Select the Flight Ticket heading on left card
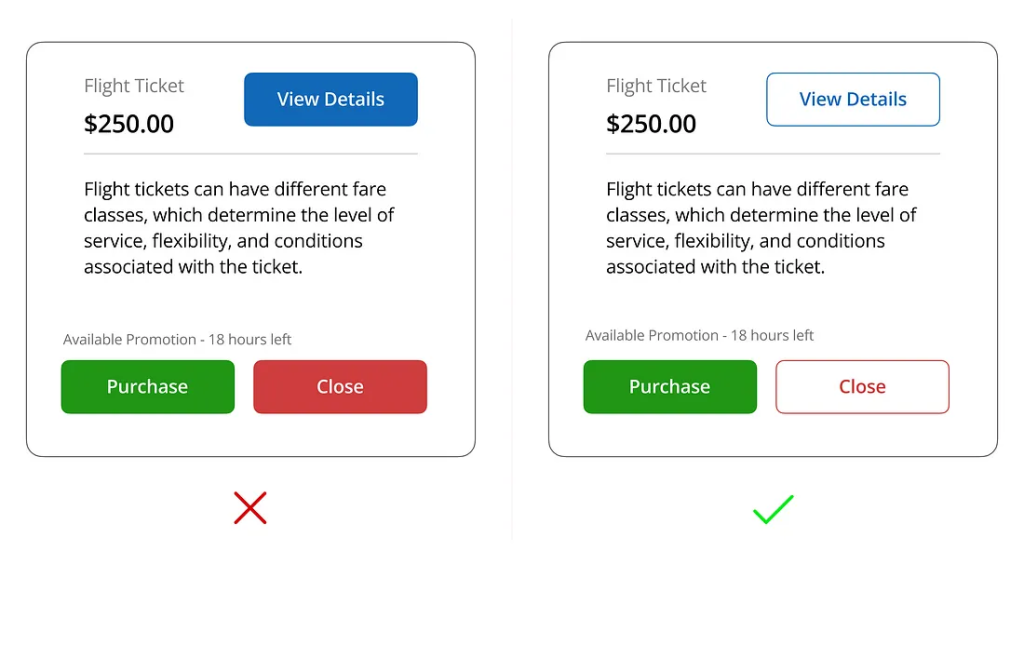This screenshot has height=658, width=1024. pos(134,86)
